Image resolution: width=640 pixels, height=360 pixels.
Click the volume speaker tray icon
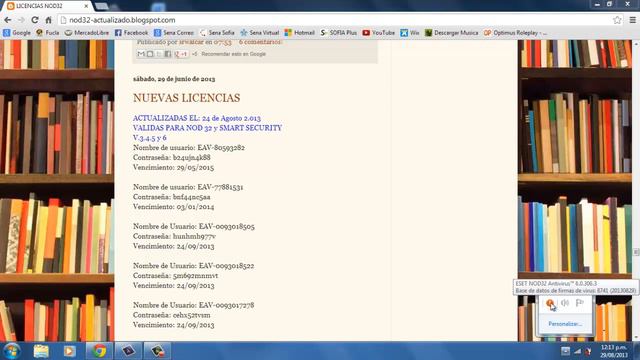pos(565,303)
